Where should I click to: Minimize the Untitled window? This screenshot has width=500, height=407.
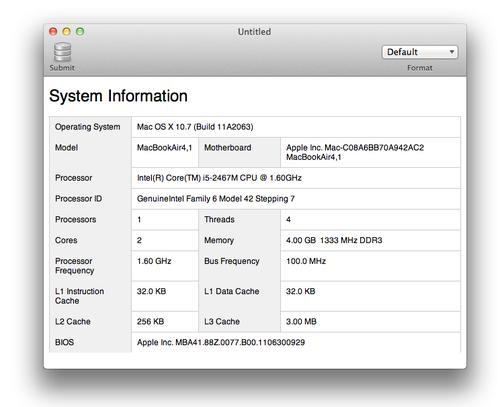click(67, 32)
